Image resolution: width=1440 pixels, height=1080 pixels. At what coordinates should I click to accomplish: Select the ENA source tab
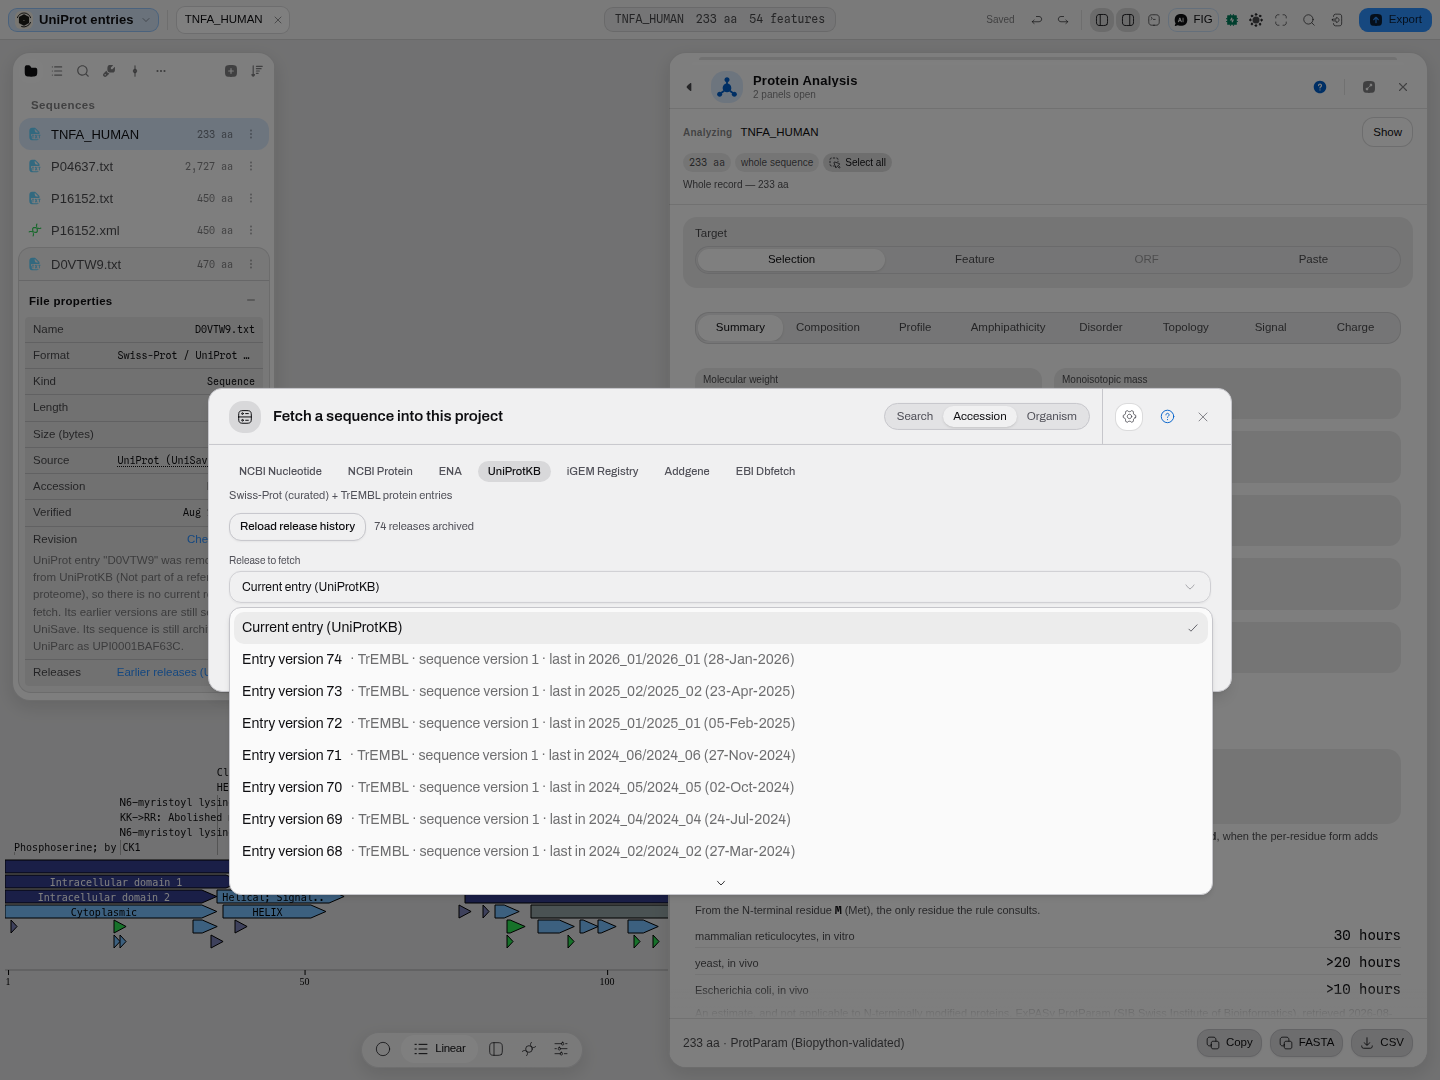pos(450,472)
